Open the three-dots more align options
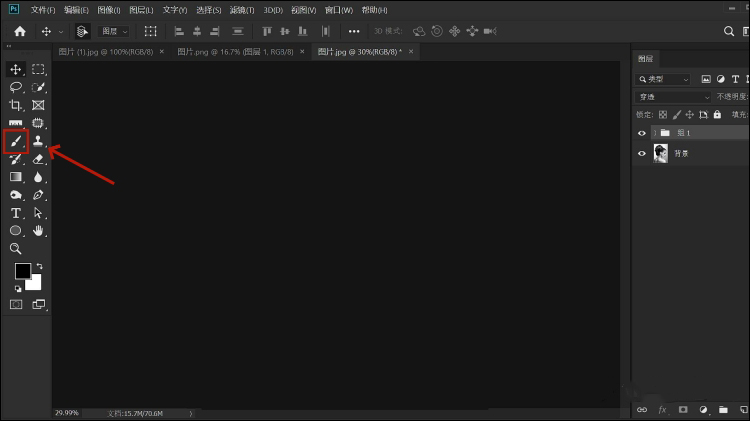This screenshot has height=421, width=750. click(353, 32)
